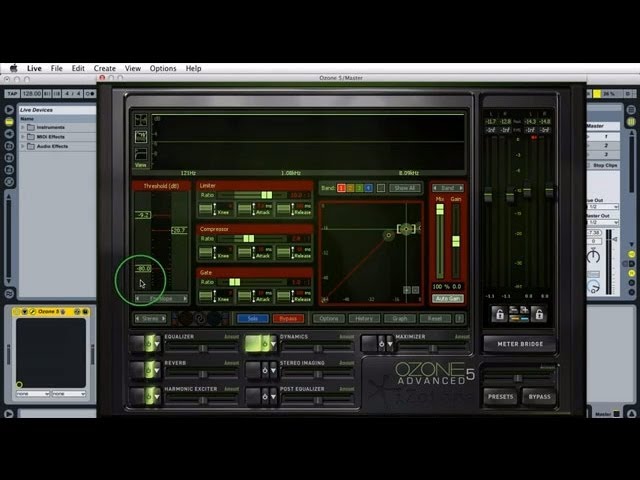Select the histogram view icon in Ozone

click(x=141, y=137)
